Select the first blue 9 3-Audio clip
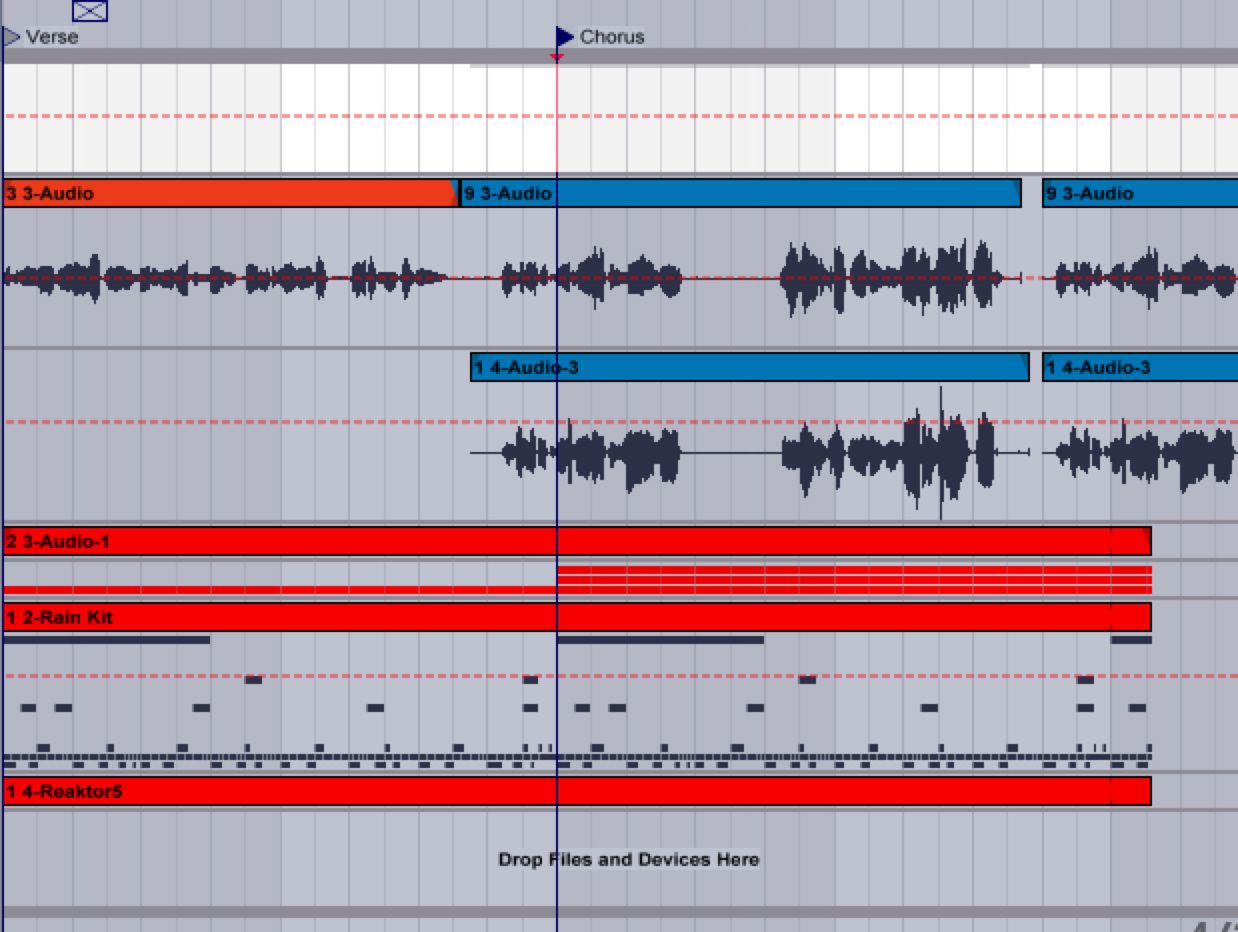This screenshot has width=1238, height=932. [x=740, y=193]
